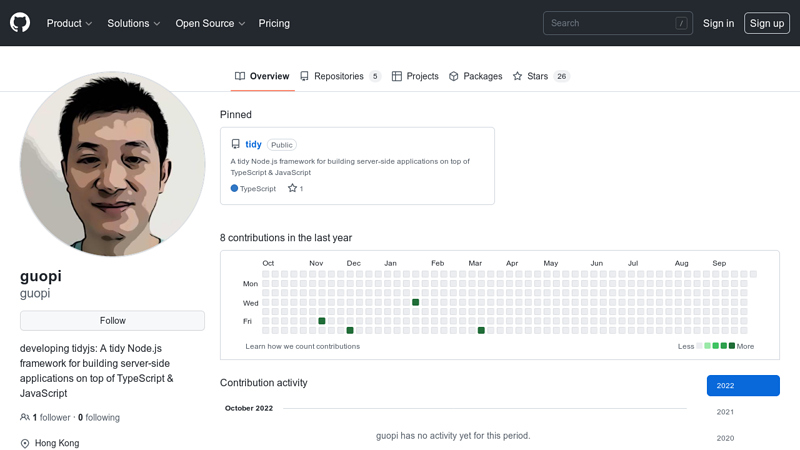Select the November Friday contribution square
Image resolution: width=800 pixels, height=450 pixels.
[x=322, y=321]
